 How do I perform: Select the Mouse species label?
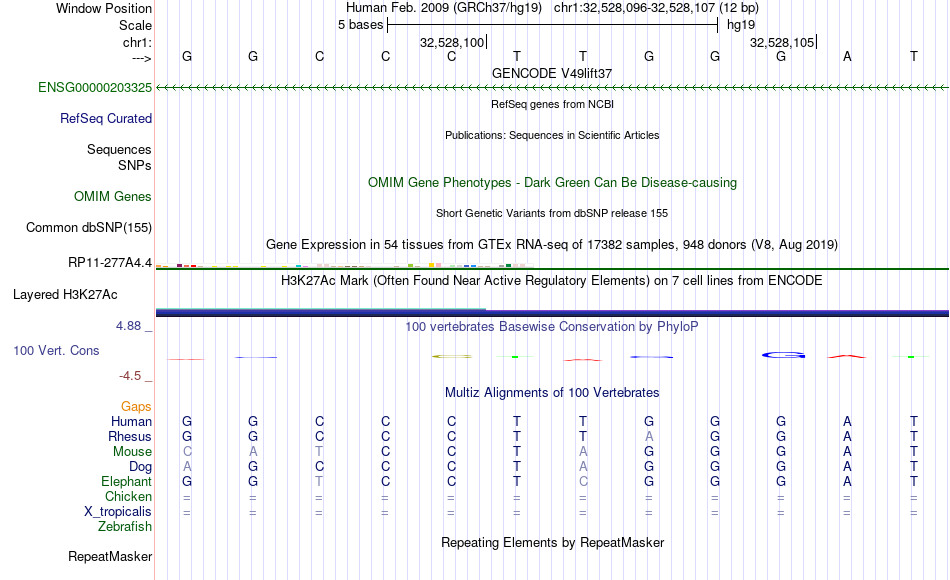pos(133,452)
